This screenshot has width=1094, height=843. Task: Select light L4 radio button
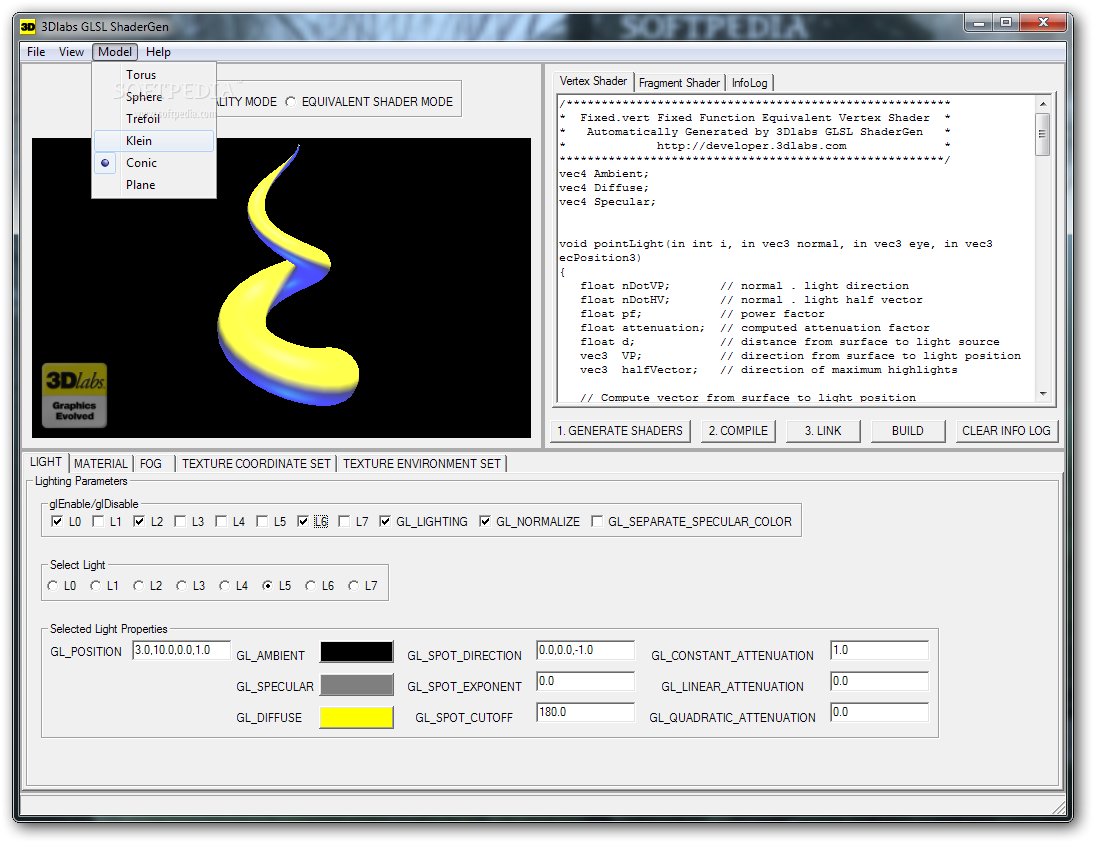[224, 586]
